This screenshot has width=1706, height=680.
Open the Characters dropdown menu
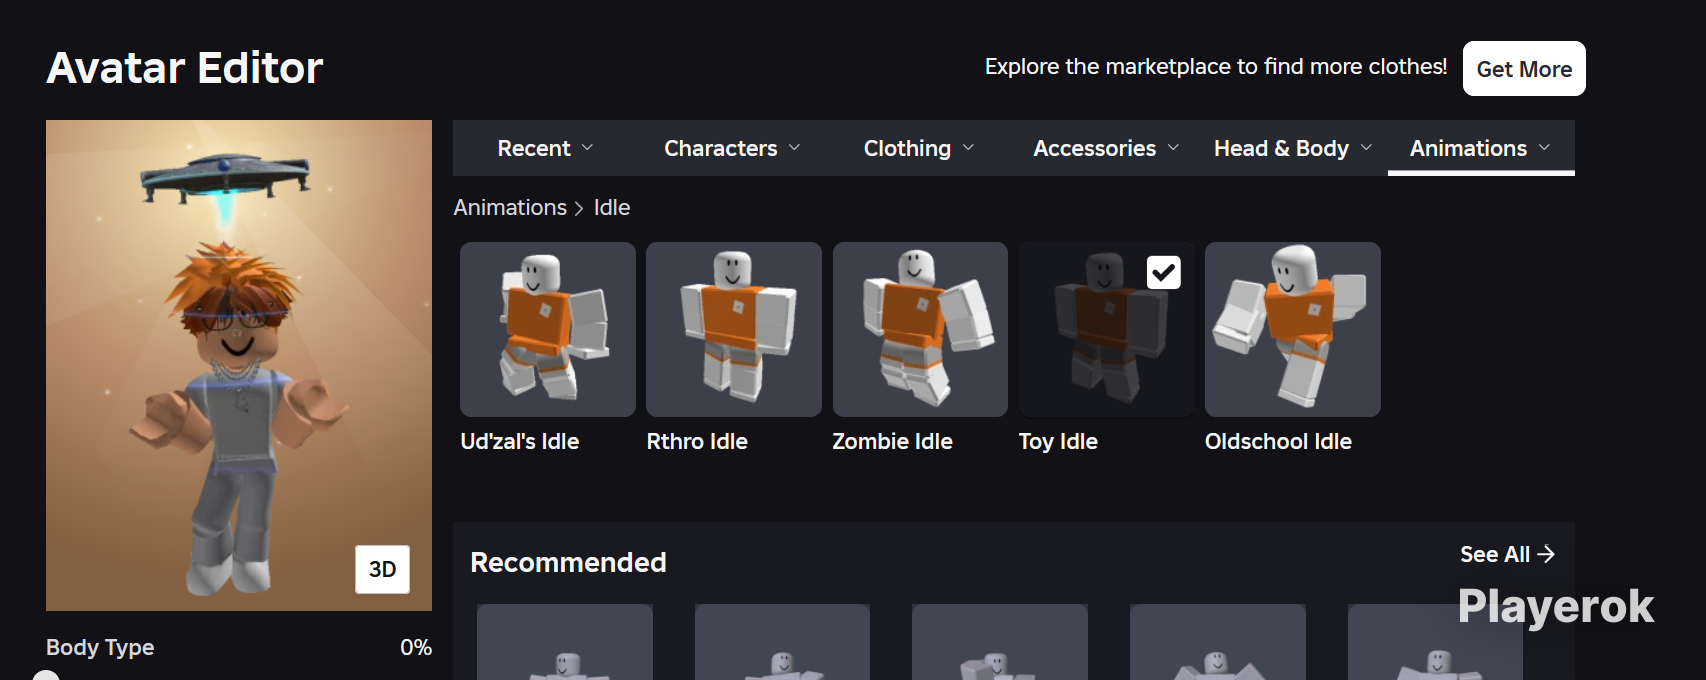click(x=732, y=148)
